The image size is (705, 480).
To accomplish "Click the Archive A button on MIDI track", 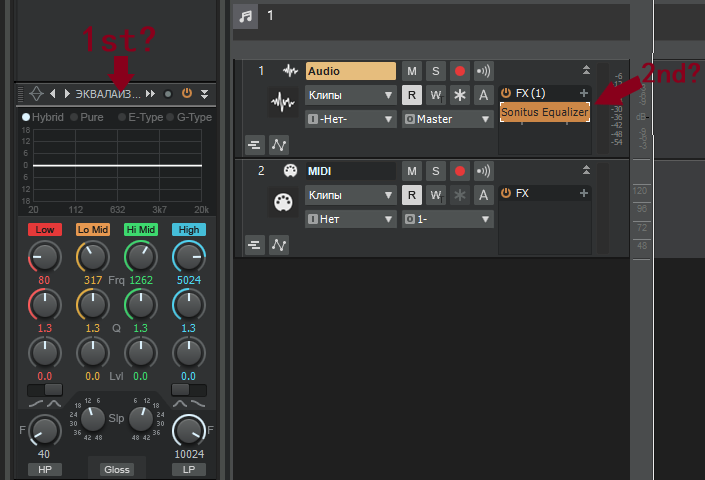I will coord(483,195).
